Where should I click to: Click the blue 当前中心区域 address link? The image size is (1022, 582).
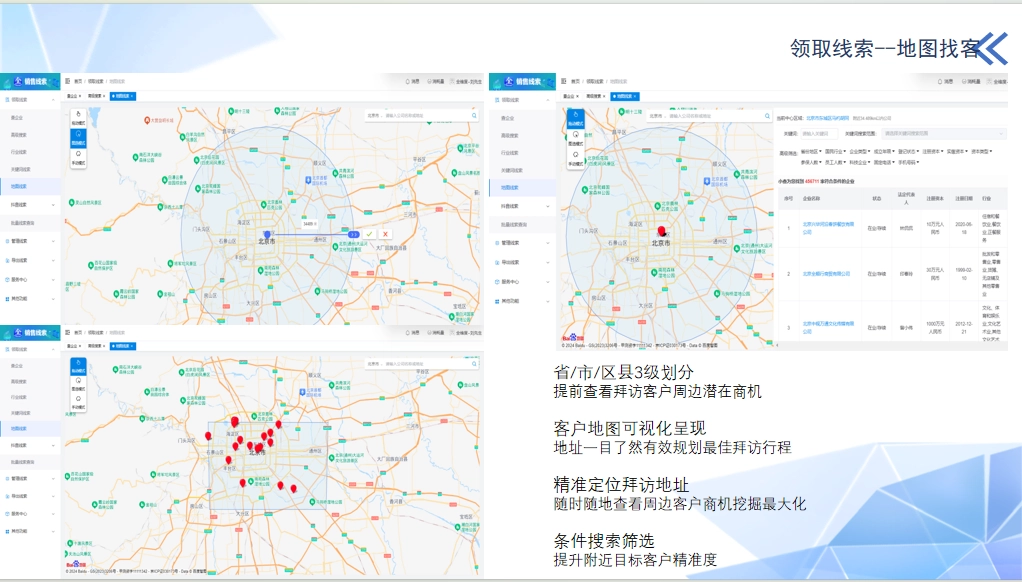[828, 119]
